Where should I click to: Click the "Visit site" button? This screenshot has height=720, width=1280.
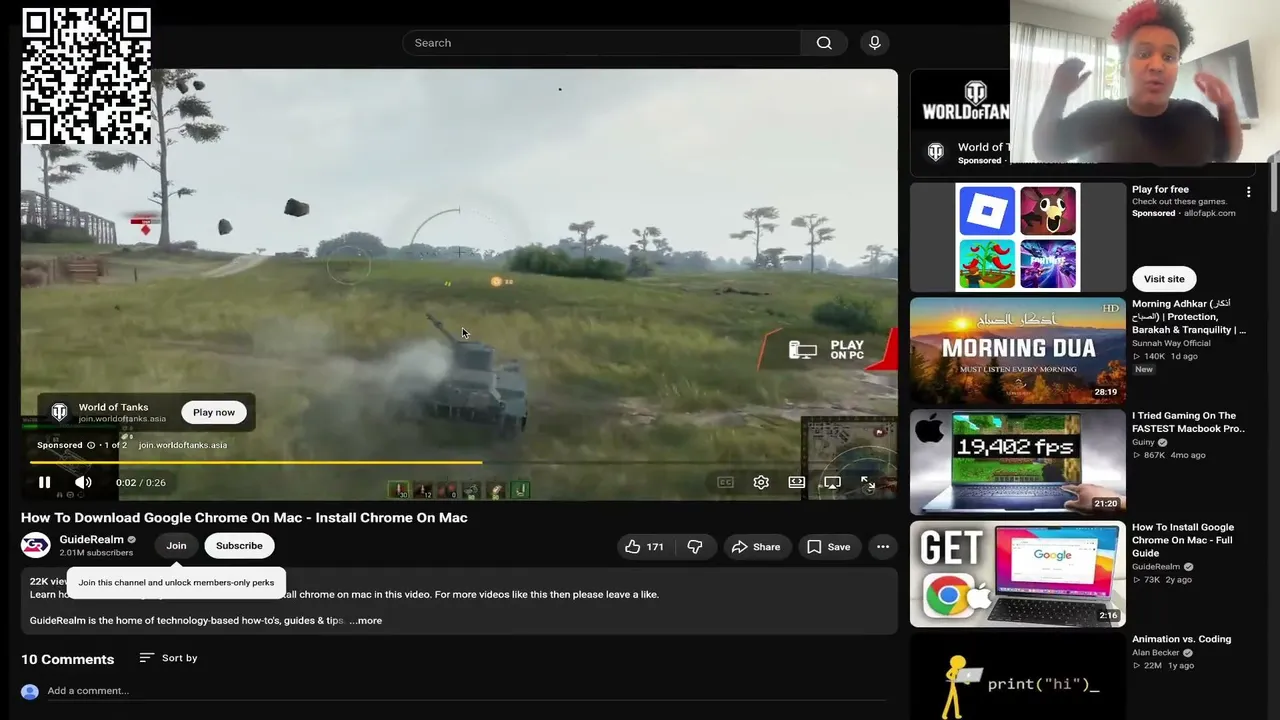pyautogui.click(x=1164, y=279)
